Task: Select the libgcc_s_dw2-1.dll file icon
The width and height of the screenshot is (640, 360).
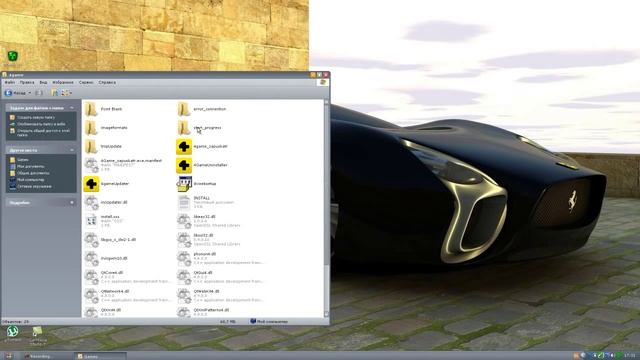Action: (91, 240)
